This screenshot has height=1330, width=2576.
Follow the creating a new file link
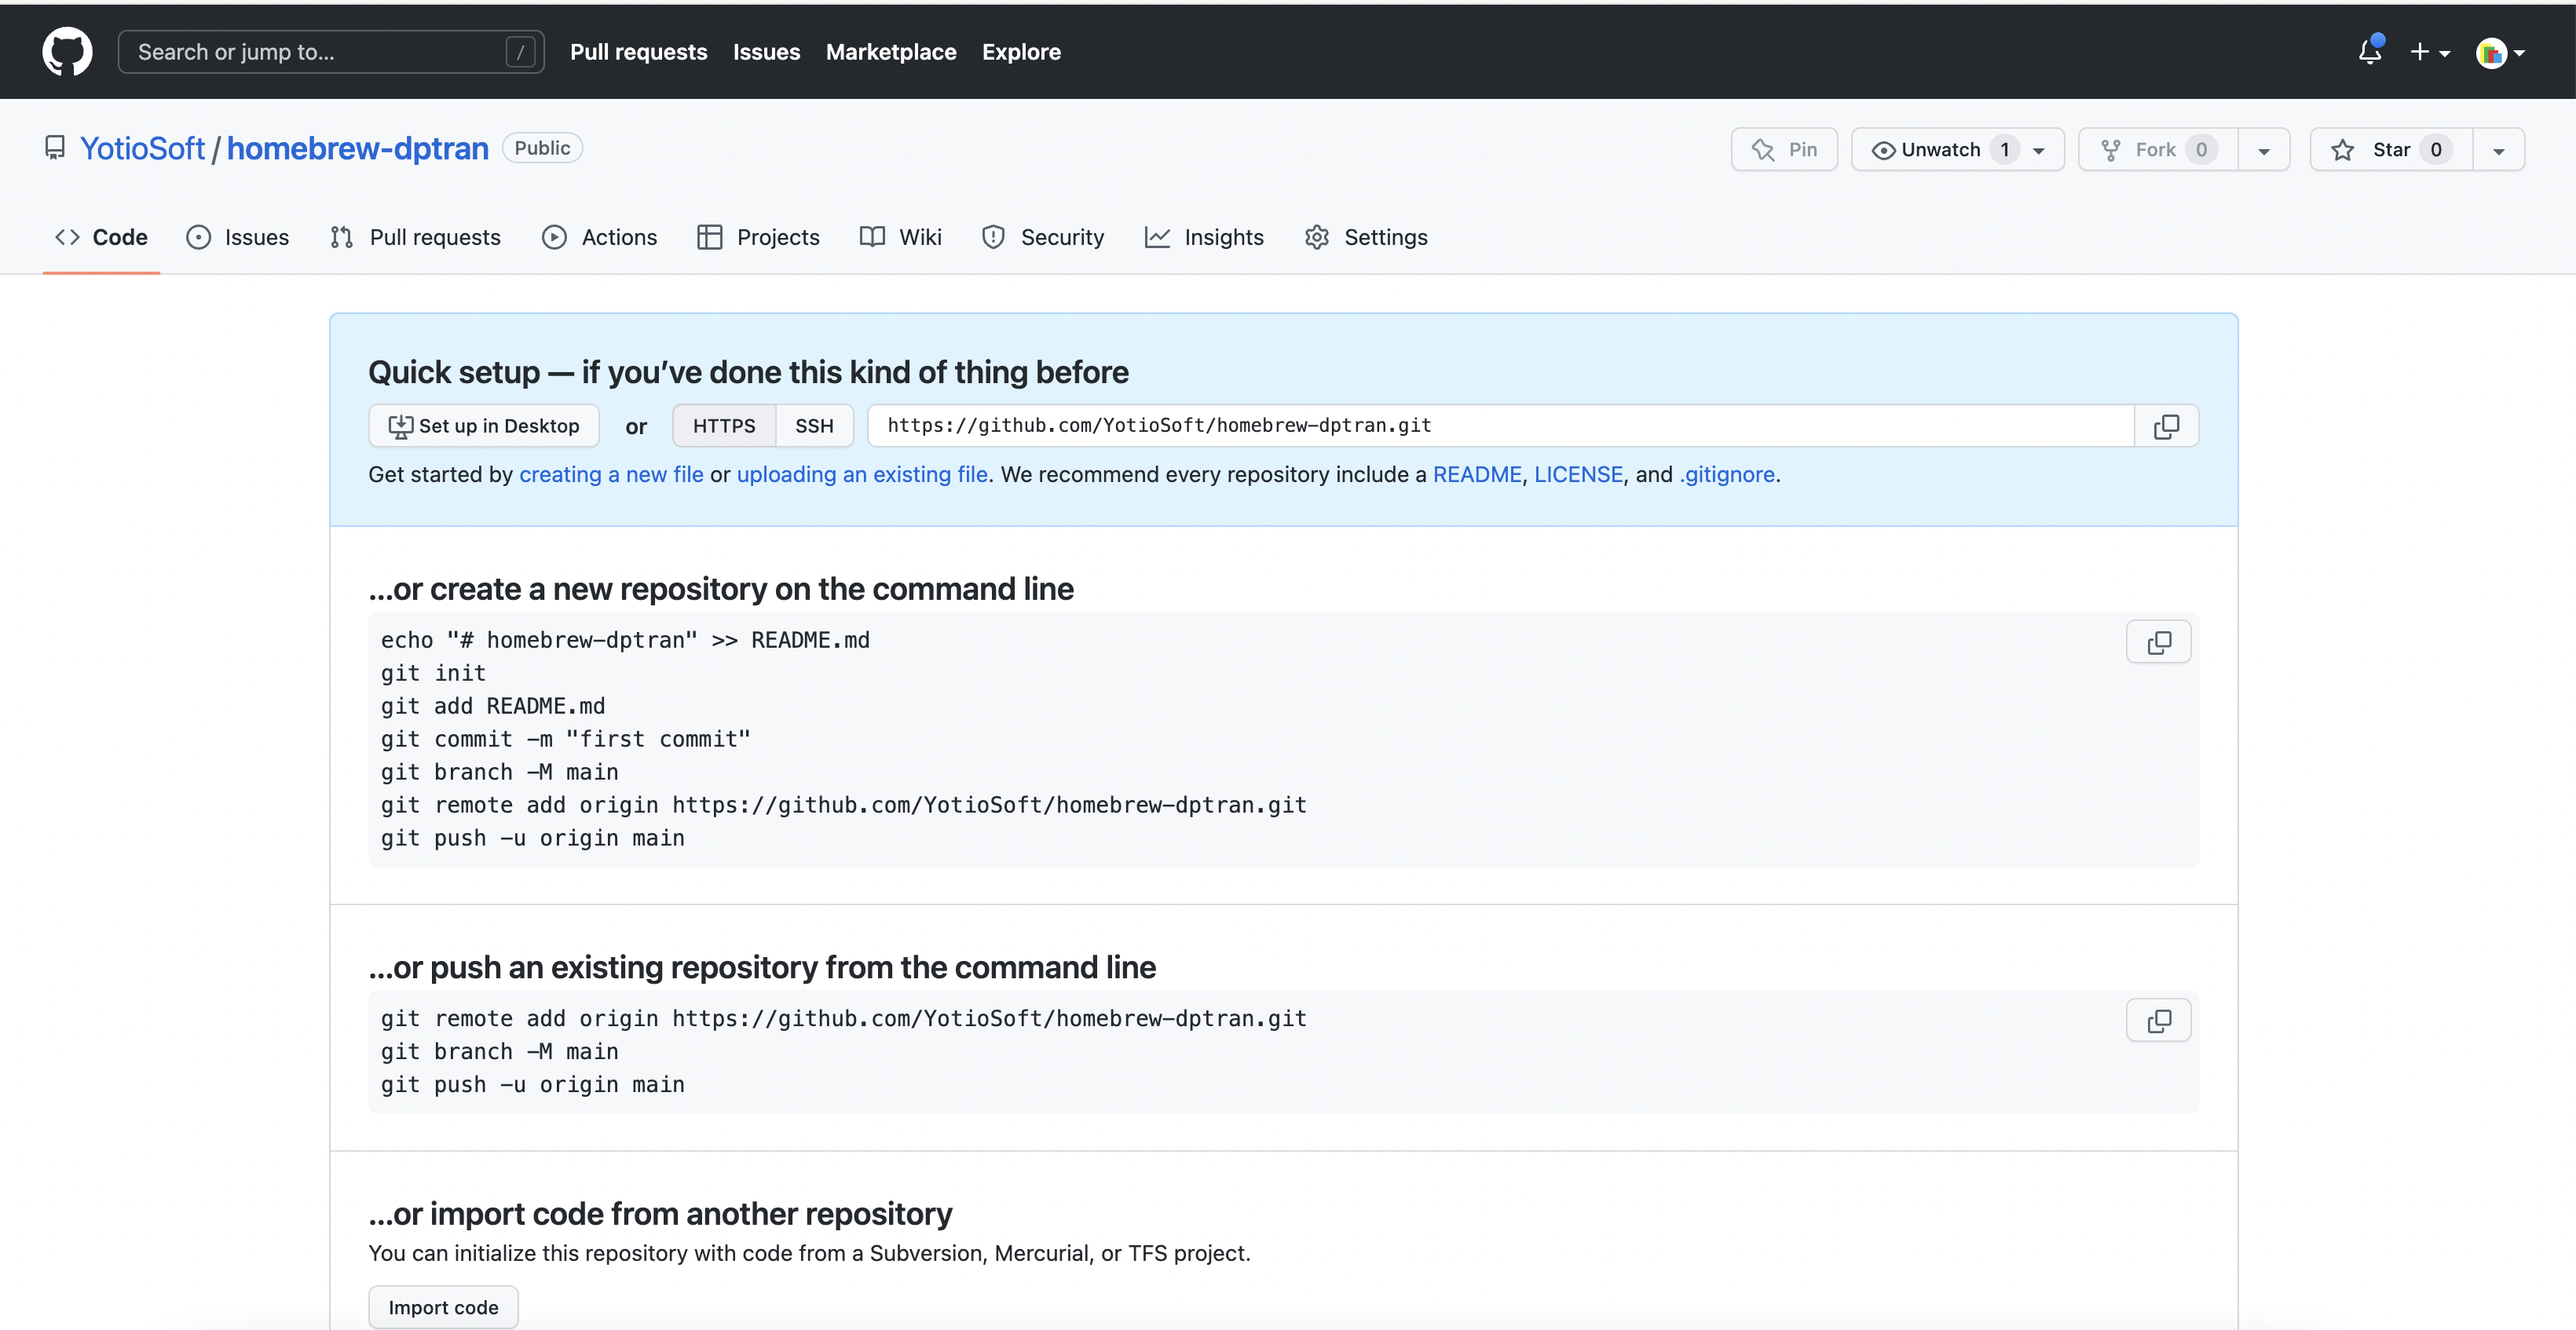coord(611,474)
